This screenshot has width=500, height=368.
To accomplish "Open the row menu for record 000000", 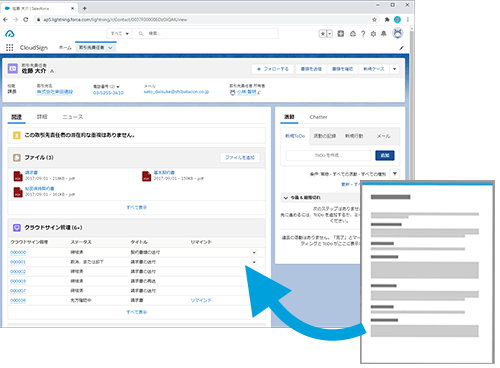I will tap(254, 252).
